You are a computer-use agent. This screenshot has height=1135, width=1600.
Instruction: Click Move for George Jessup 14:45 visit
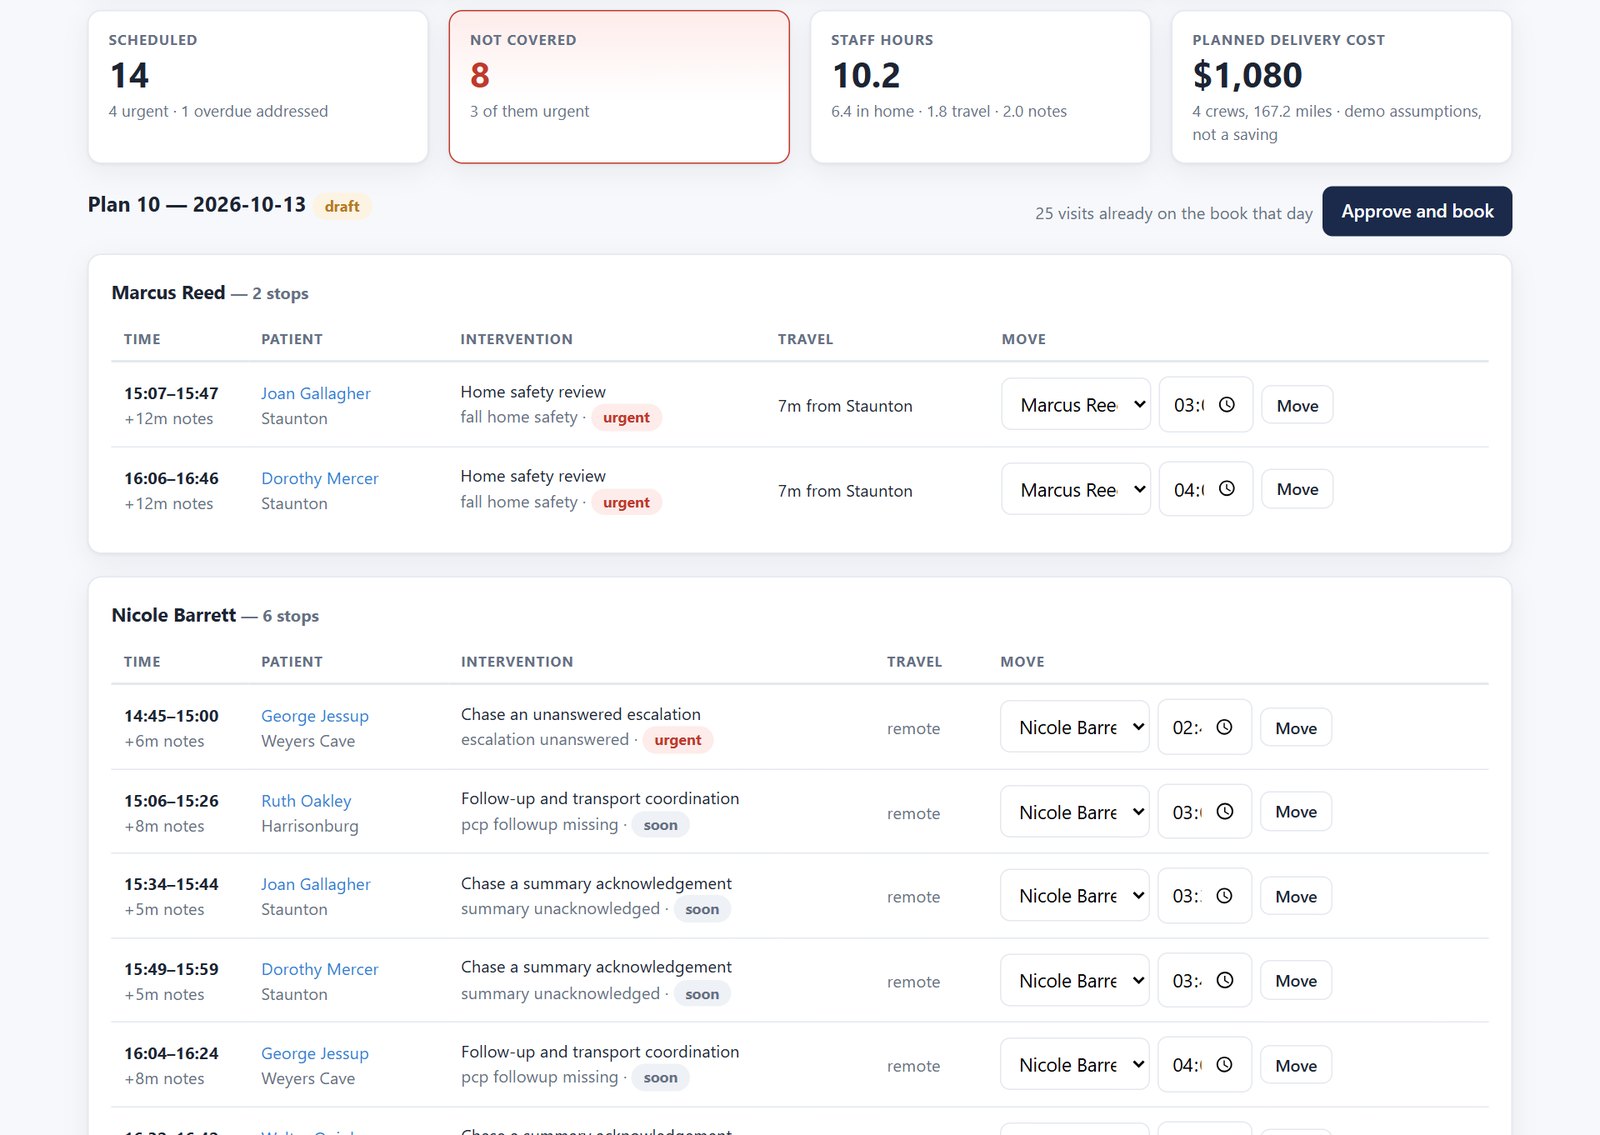click(1296, 728)
